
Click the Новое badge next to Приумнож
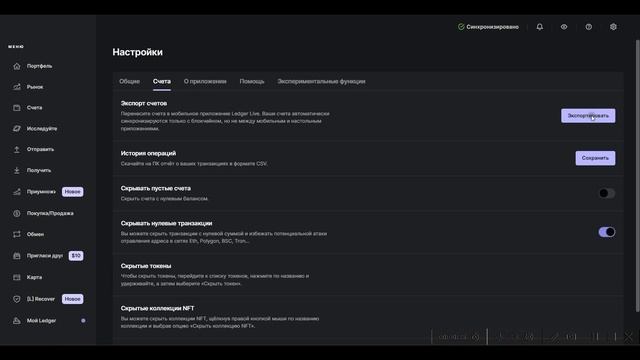[73, 192]
